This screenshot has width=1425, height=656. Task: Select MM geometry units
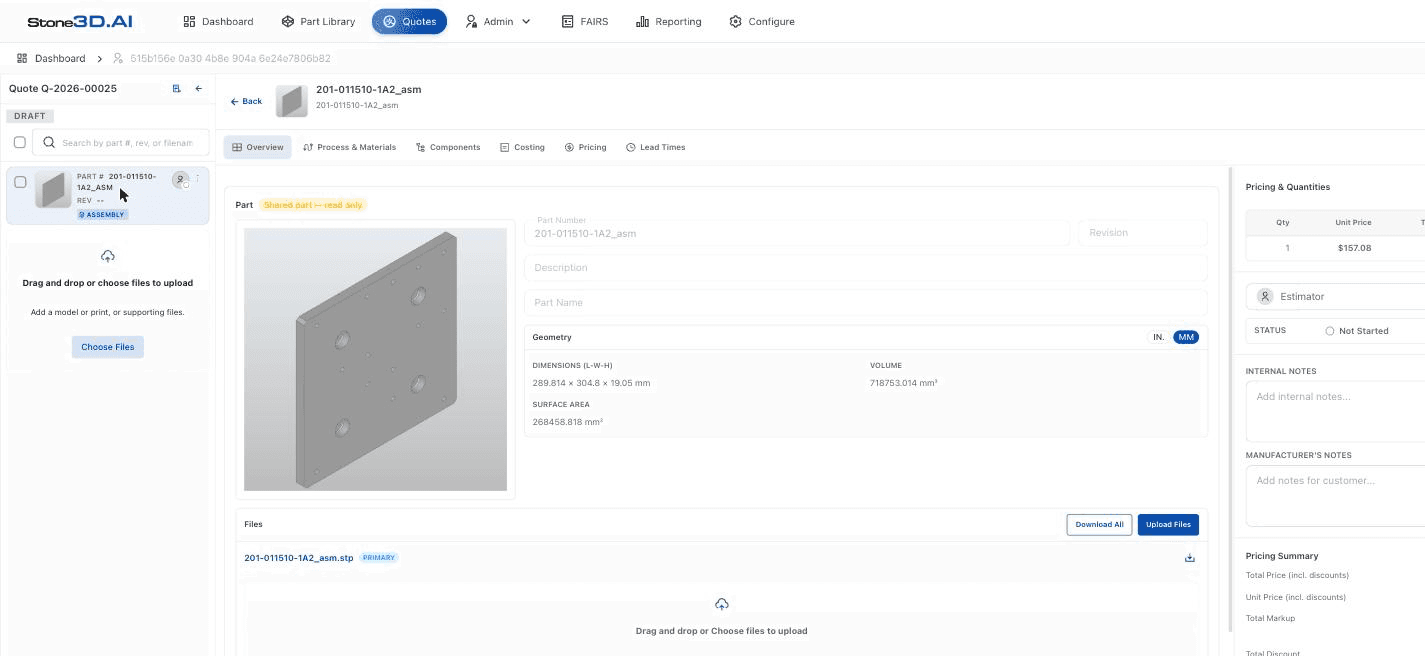(x=1186, y=337)
